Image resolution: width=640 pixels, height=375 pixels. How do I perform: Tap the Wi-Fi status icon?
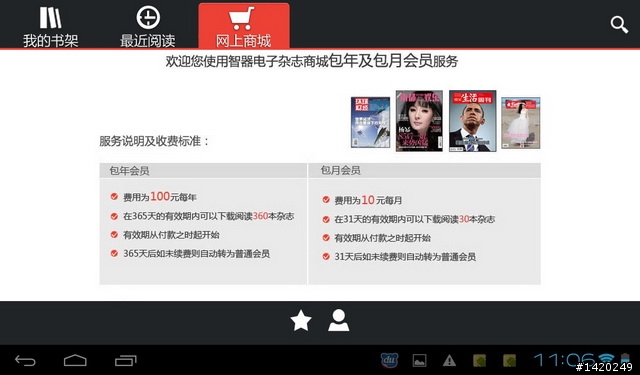(607, 358)
